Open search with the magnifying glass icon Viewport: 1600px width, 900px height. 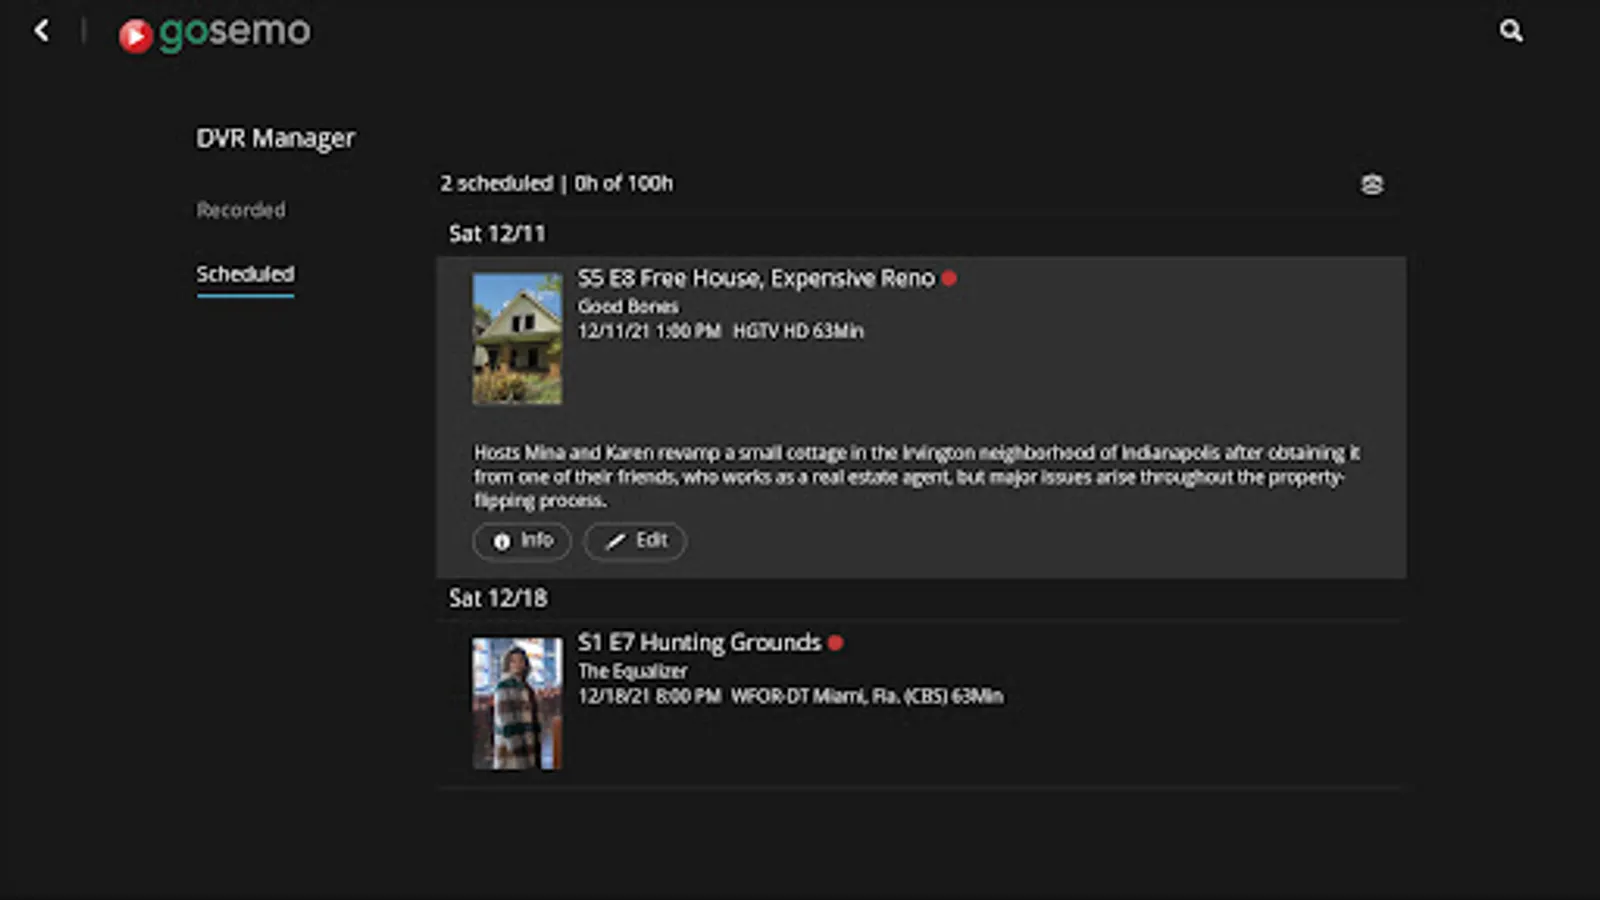point(1511,31)
